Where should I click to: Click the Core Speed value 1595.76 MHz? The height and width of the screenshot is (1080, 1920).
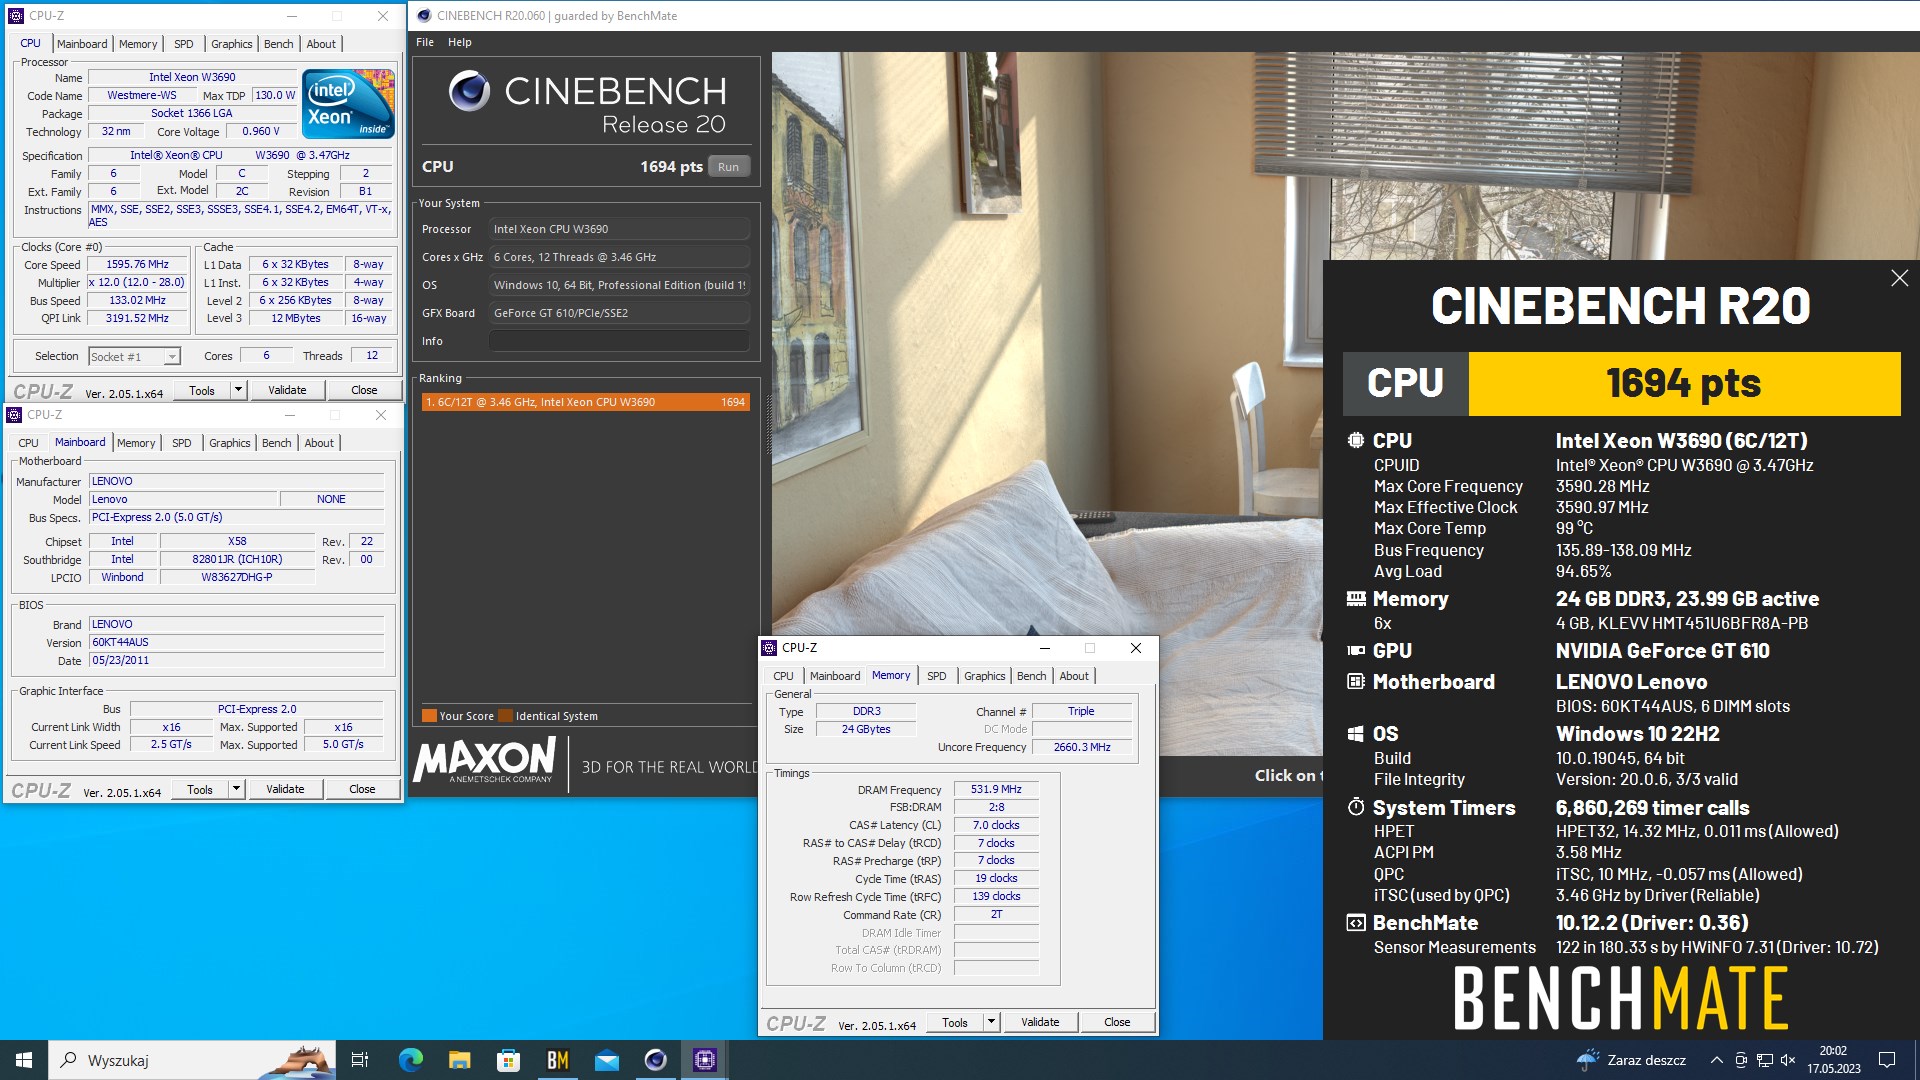(x=138, y=265)
